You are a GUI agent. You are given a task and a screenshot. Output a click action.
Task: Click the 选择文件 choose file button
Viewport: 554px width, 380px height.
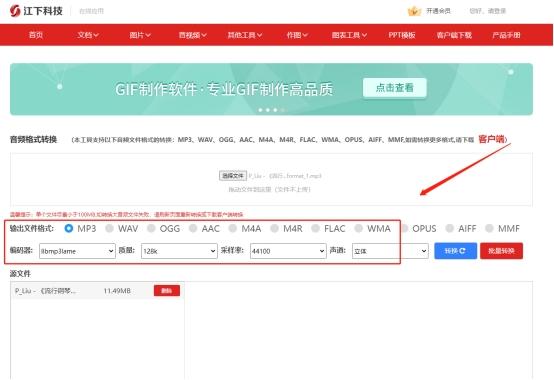[232, 176]
